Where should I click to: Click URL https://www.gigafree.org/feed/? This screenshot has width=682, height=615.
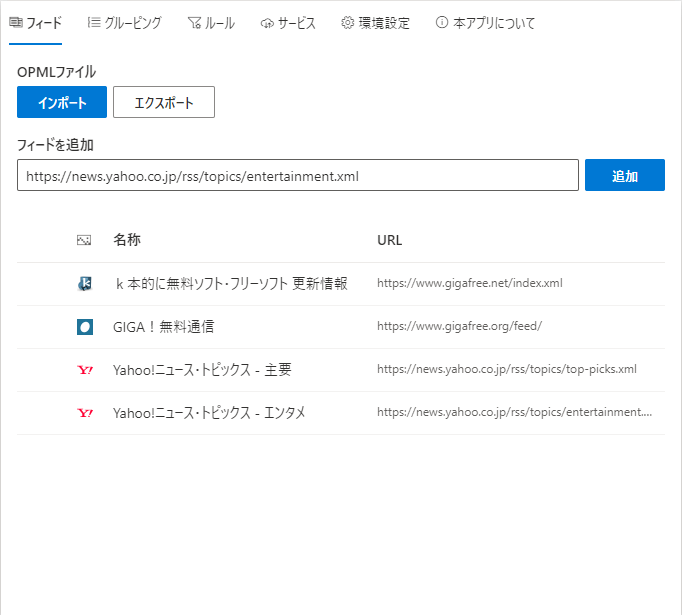pos(459,326)
